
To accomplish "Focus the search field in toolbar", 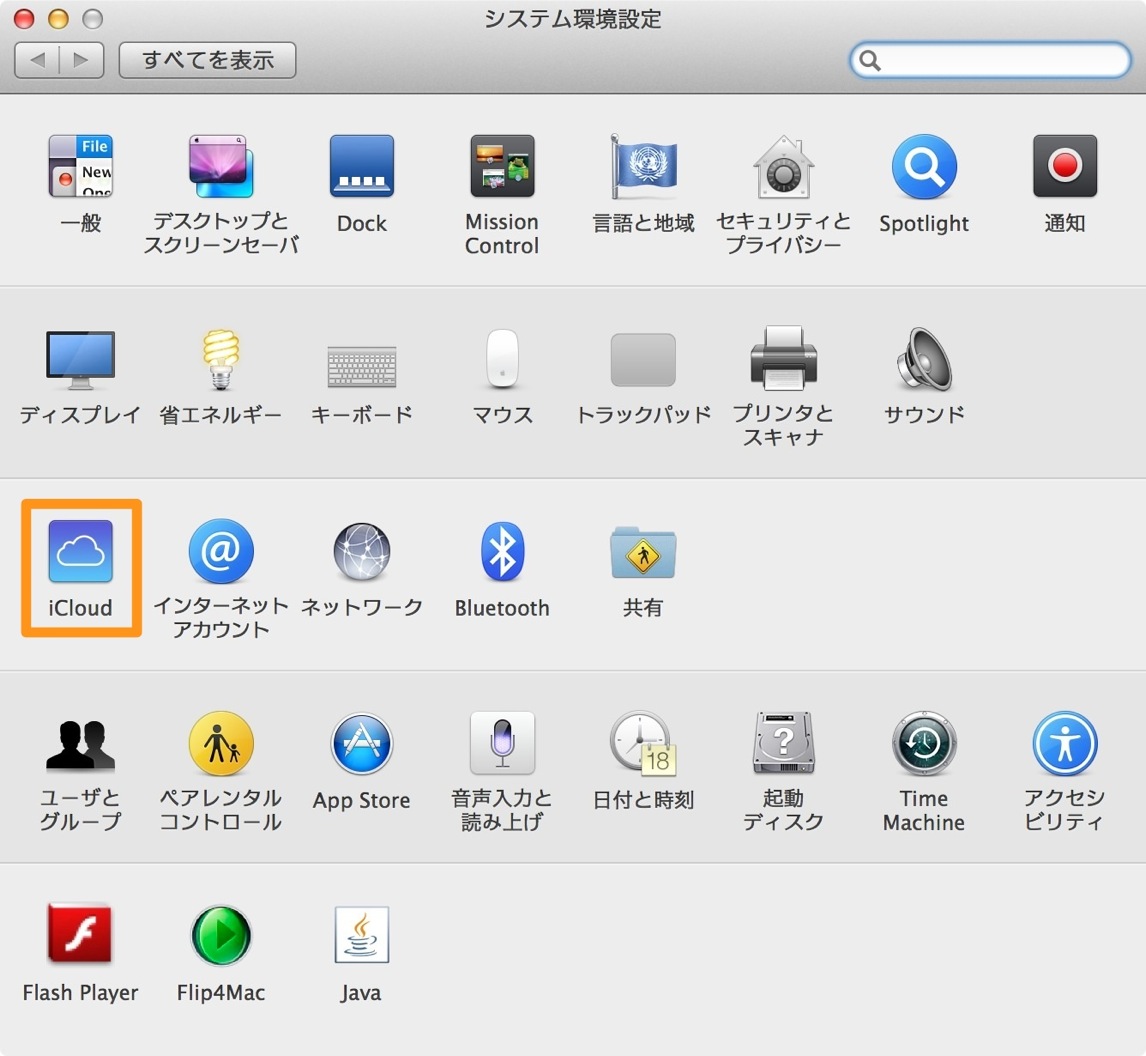I will coord(990,60).
